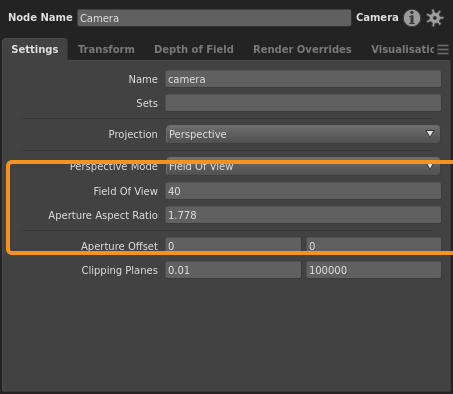Click the empty Sets field

point(303,103)
